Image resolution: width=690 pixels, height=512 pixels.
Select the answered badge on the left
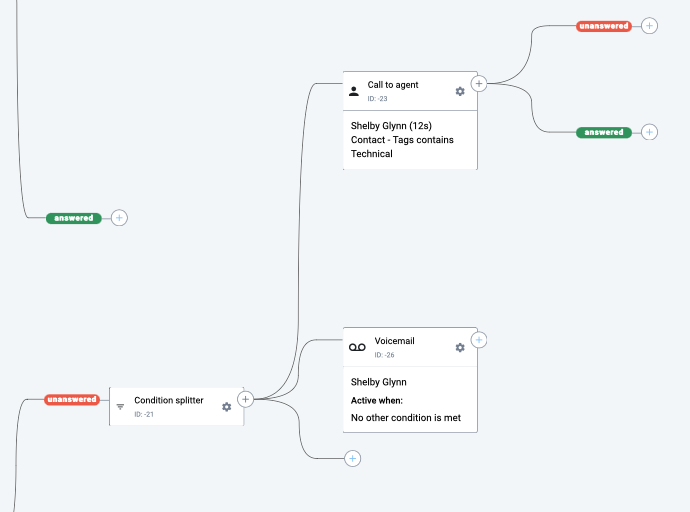pos(74,218)
